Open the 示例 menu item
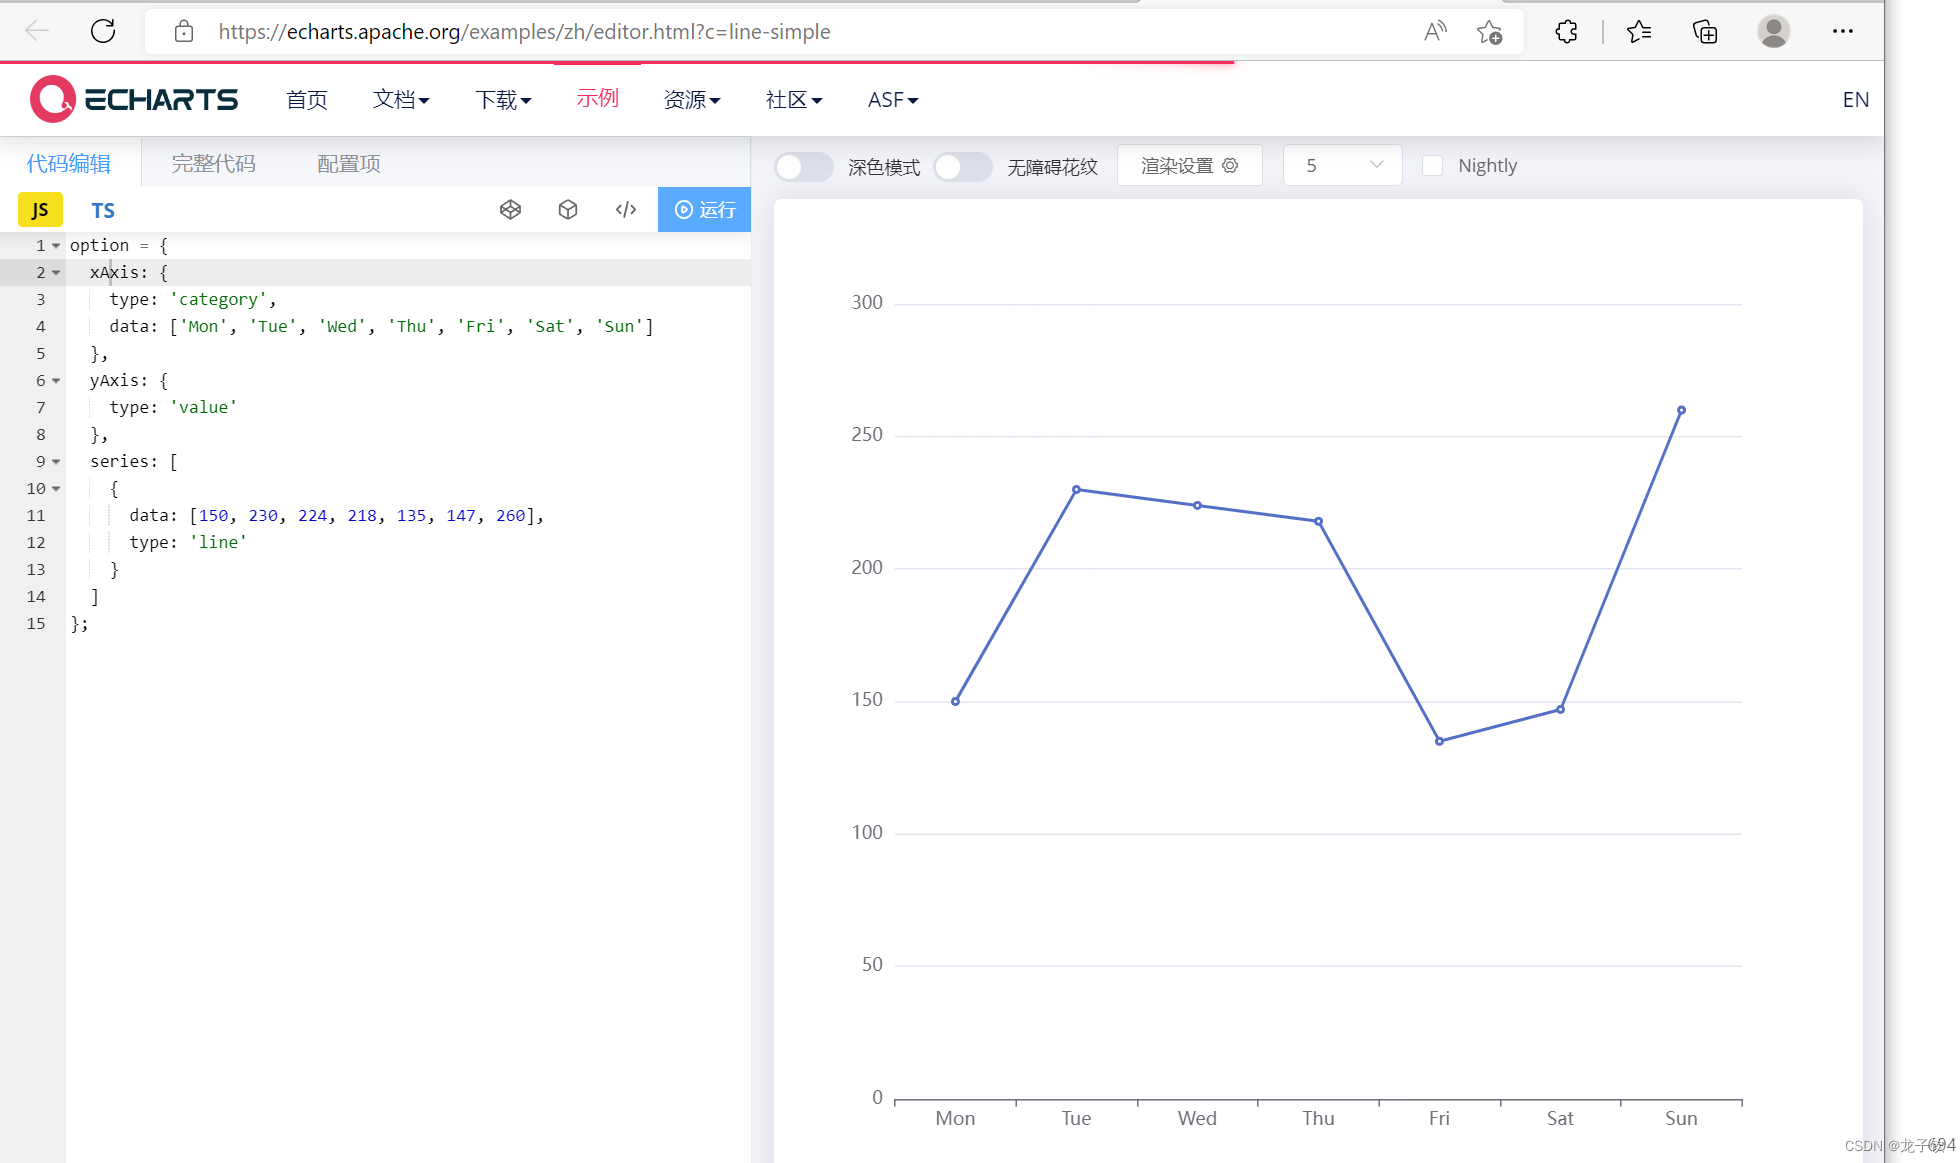Image resolution: width=1960 pixels, height=1163 pixels. (x=597, y=99)
